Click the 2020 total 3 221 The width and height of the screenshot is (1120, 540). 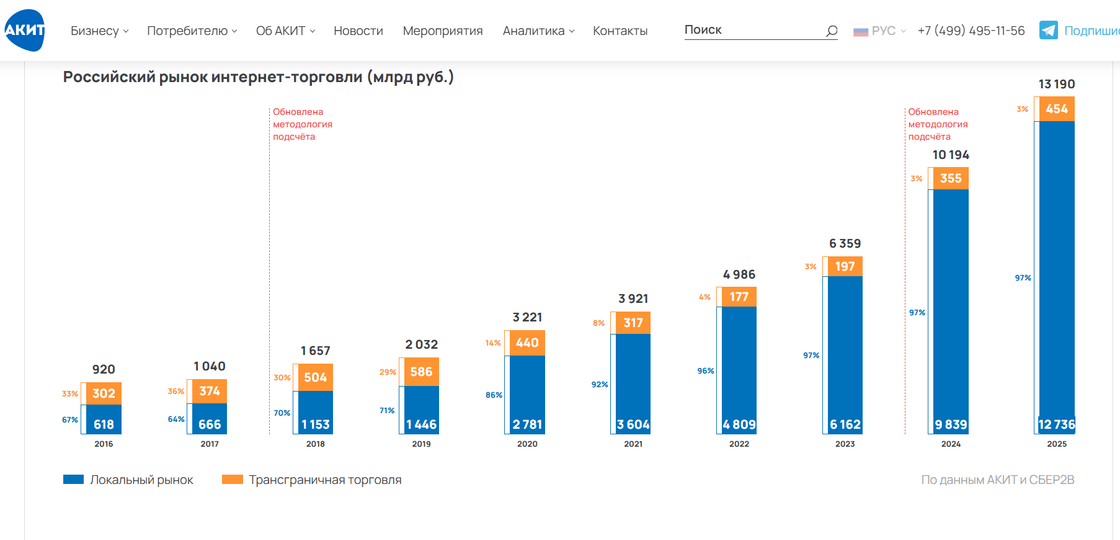[x=527, y=317]
